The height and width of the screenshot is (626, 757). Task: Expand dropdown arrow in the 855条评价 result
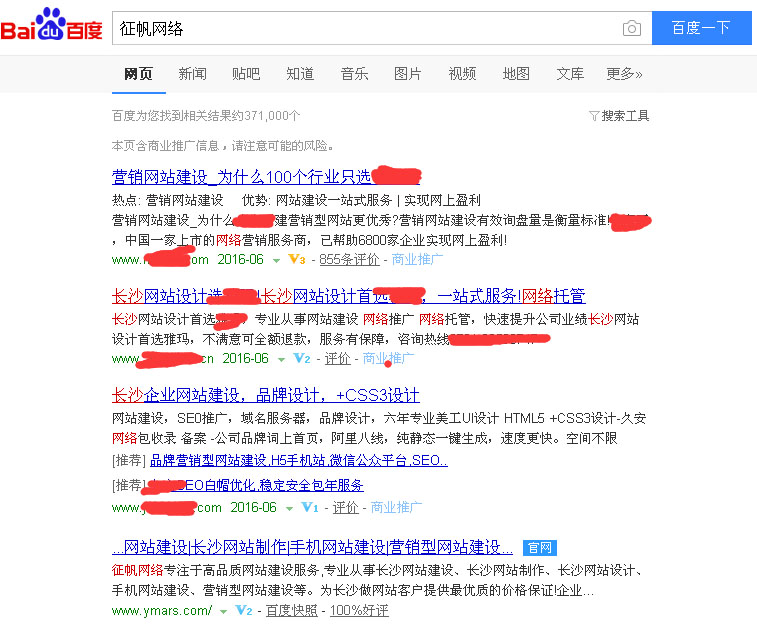[276, 261]
